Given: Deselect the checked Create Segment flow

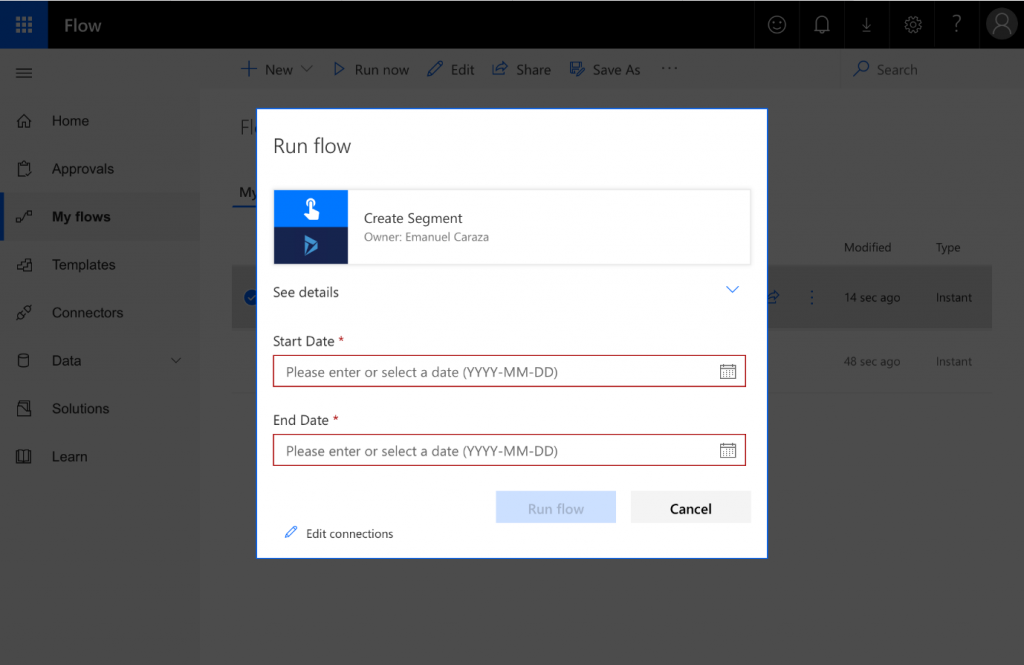Looking at the screenshot, I should 249,296.
